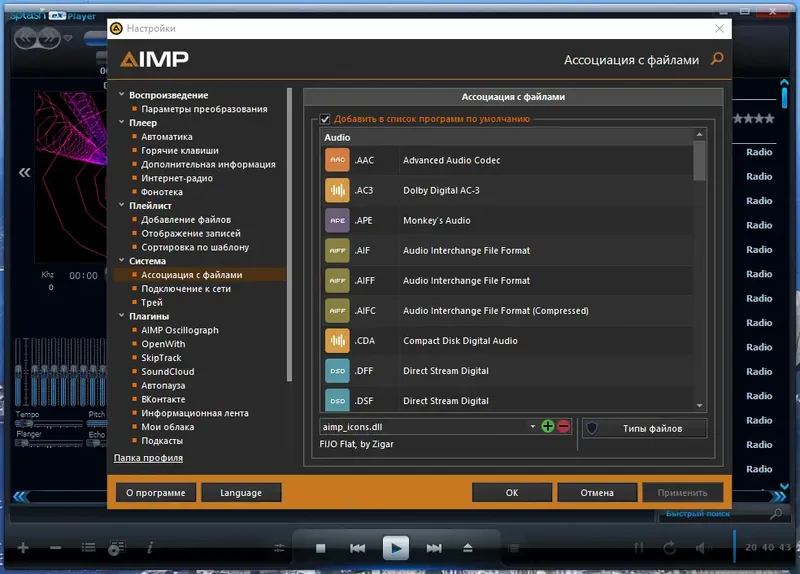Select Горячие клавиши in settings tree
Viewport: 800px width, 574px height.
pyautogui.click(x=180, y=151)
